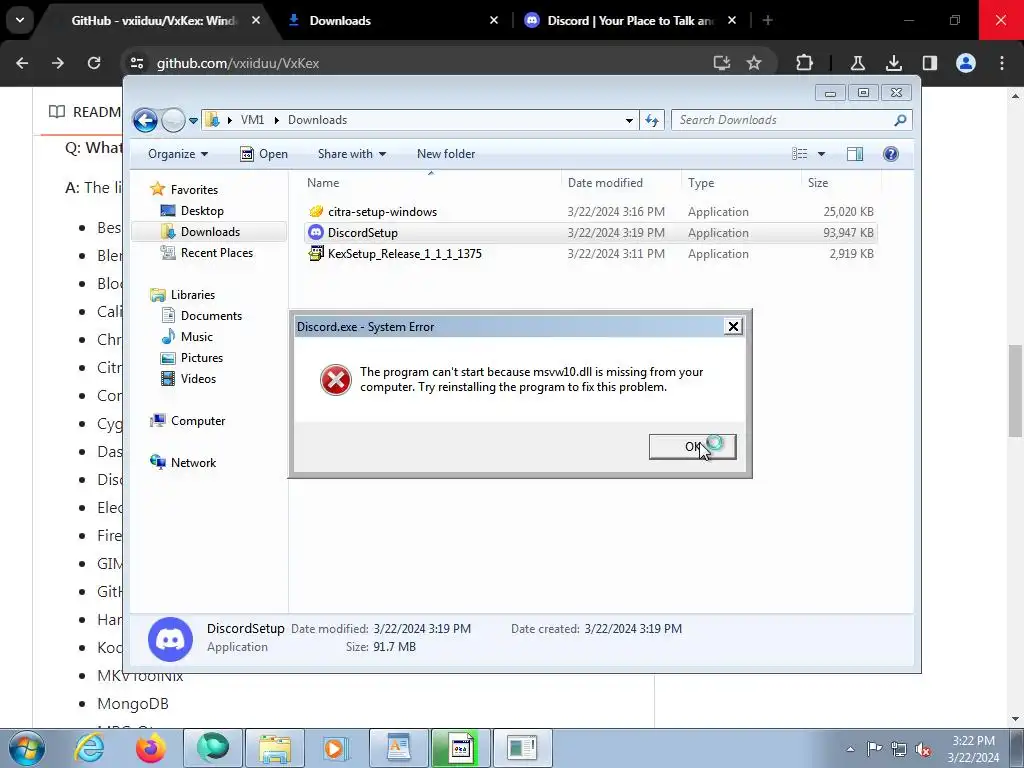Click Open in the Explorer toolbar
1024x768 pixels.
pyautogui.click(x=264, y=154)
